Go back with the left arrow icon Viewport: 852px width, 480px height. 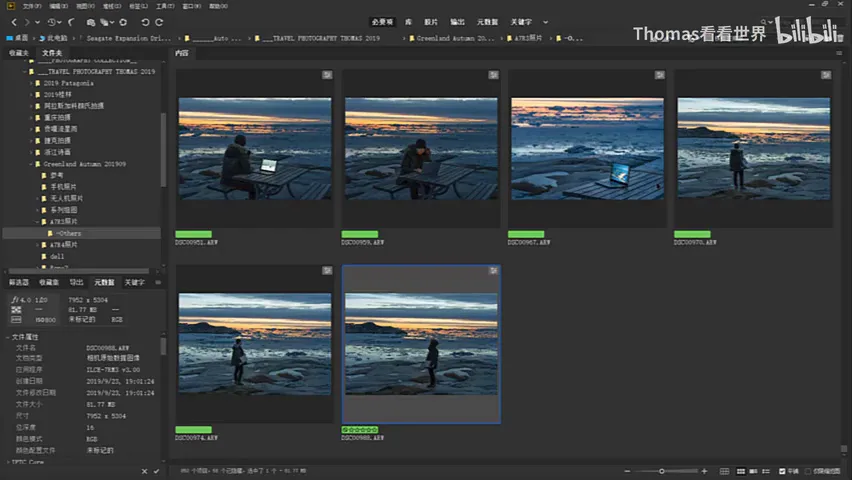[14, 22]
